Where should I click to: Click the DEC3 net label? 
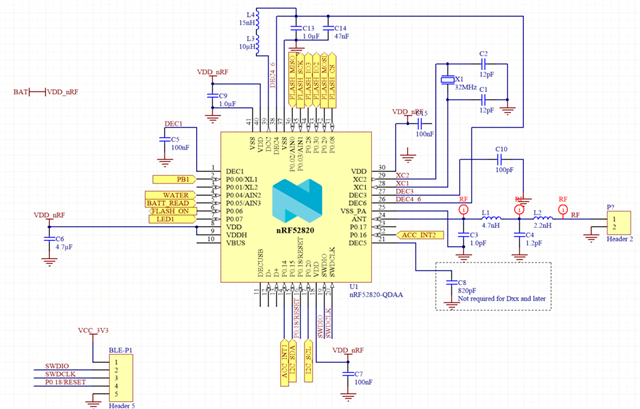click(404, 191)
